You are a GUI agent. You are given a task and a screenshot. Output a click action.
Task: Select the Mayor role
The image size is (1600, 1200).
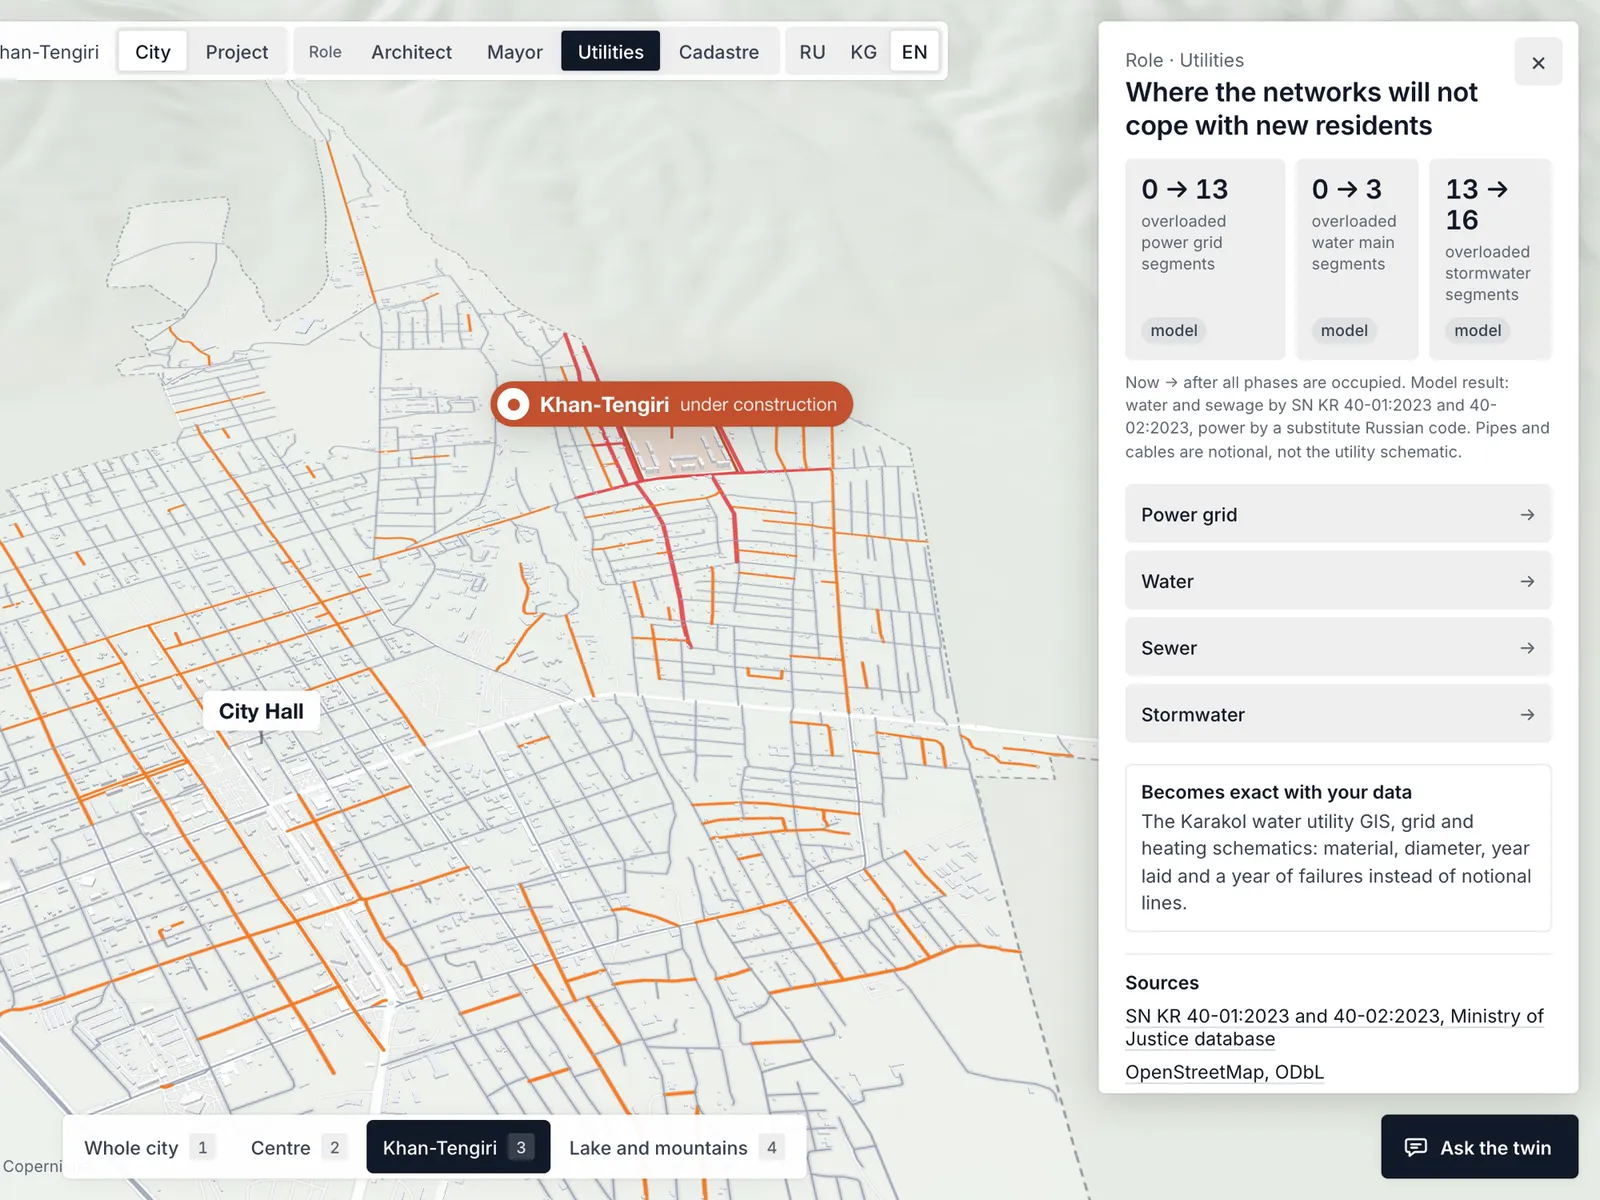point(515,51)
